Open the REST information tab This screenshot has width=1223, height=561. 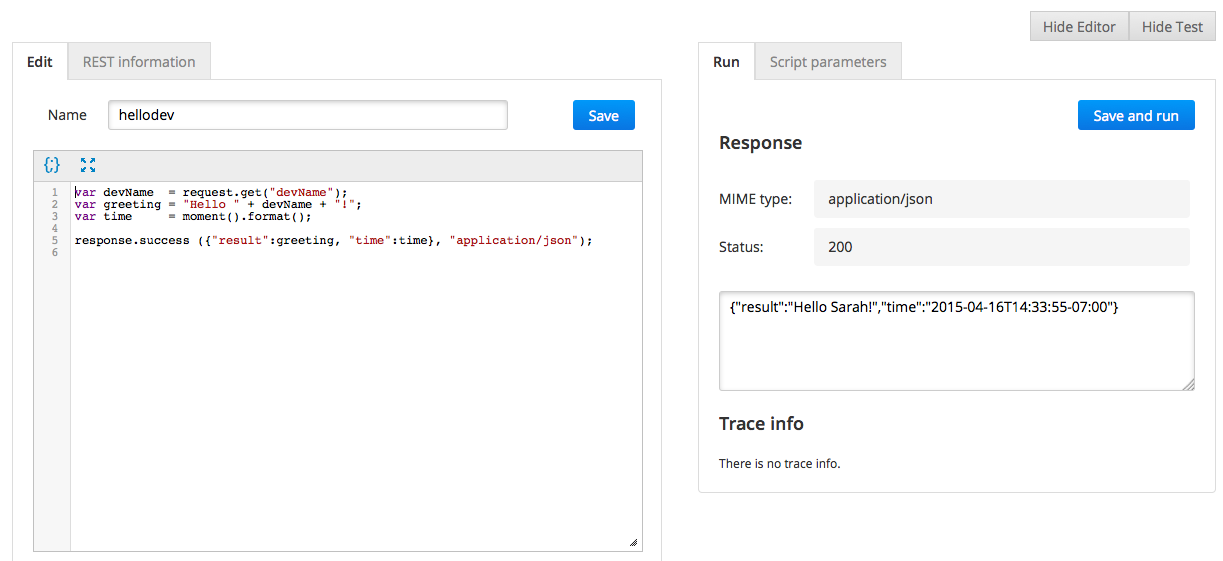point(139,62)
